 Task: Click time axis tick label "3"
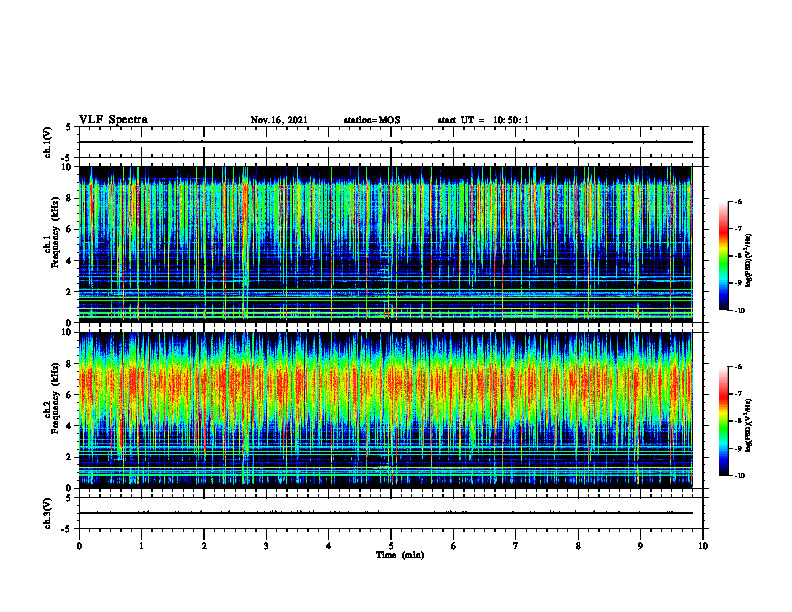266,546
